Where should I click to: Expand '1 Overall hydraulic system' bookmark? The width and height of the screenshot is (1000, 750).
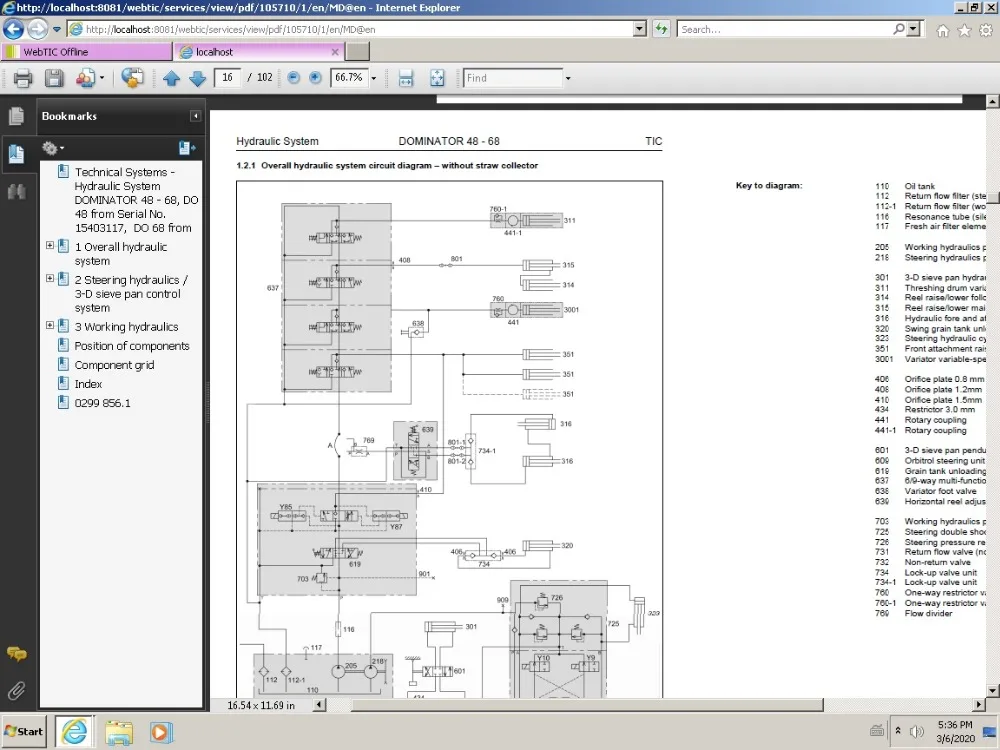coord(50,246)
